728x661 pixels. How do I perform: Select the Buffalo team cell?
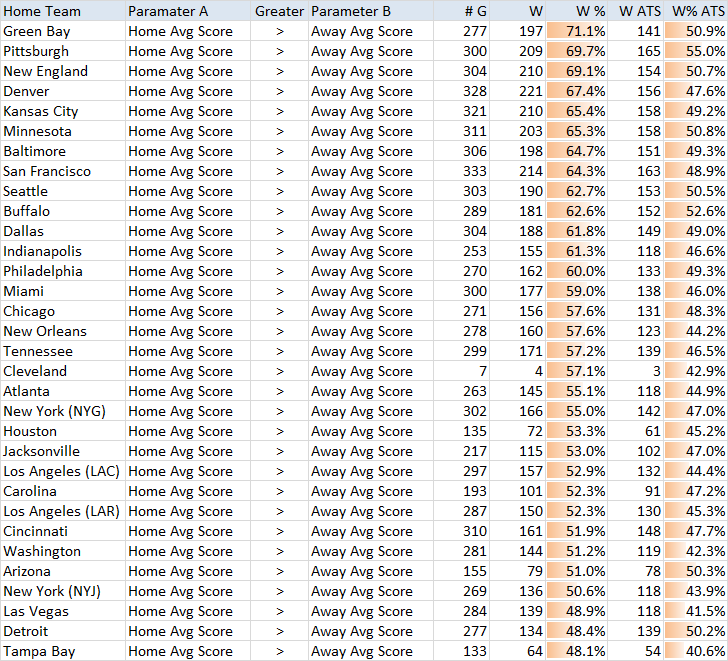coord(63,211)
